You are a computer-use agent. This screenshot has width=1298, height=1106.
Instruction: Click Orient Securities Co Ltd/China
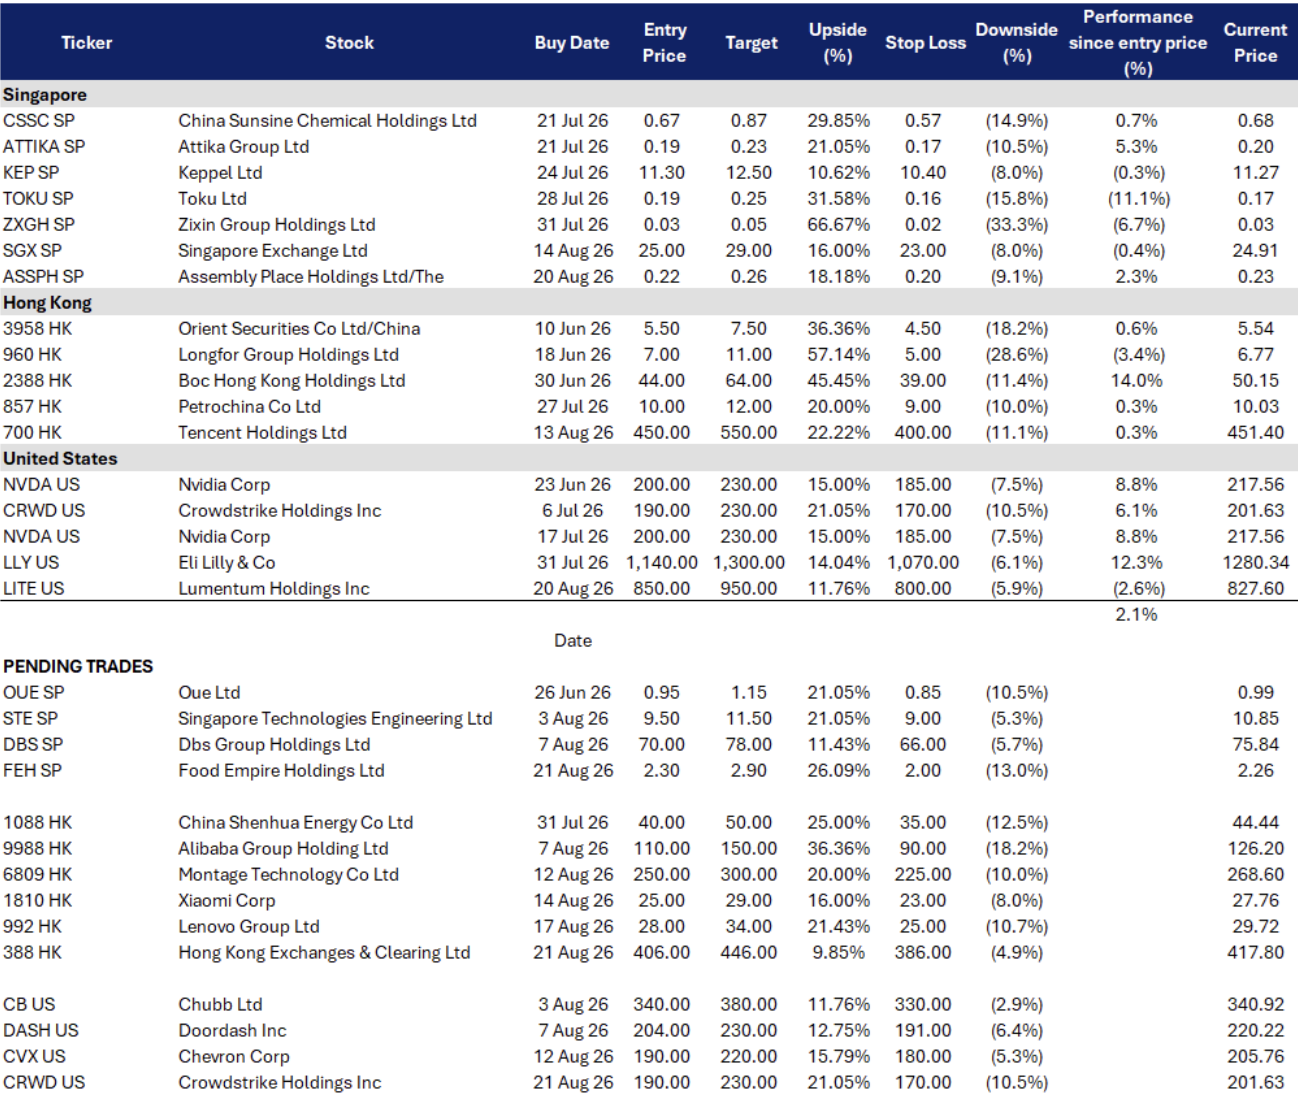[299, 329]
